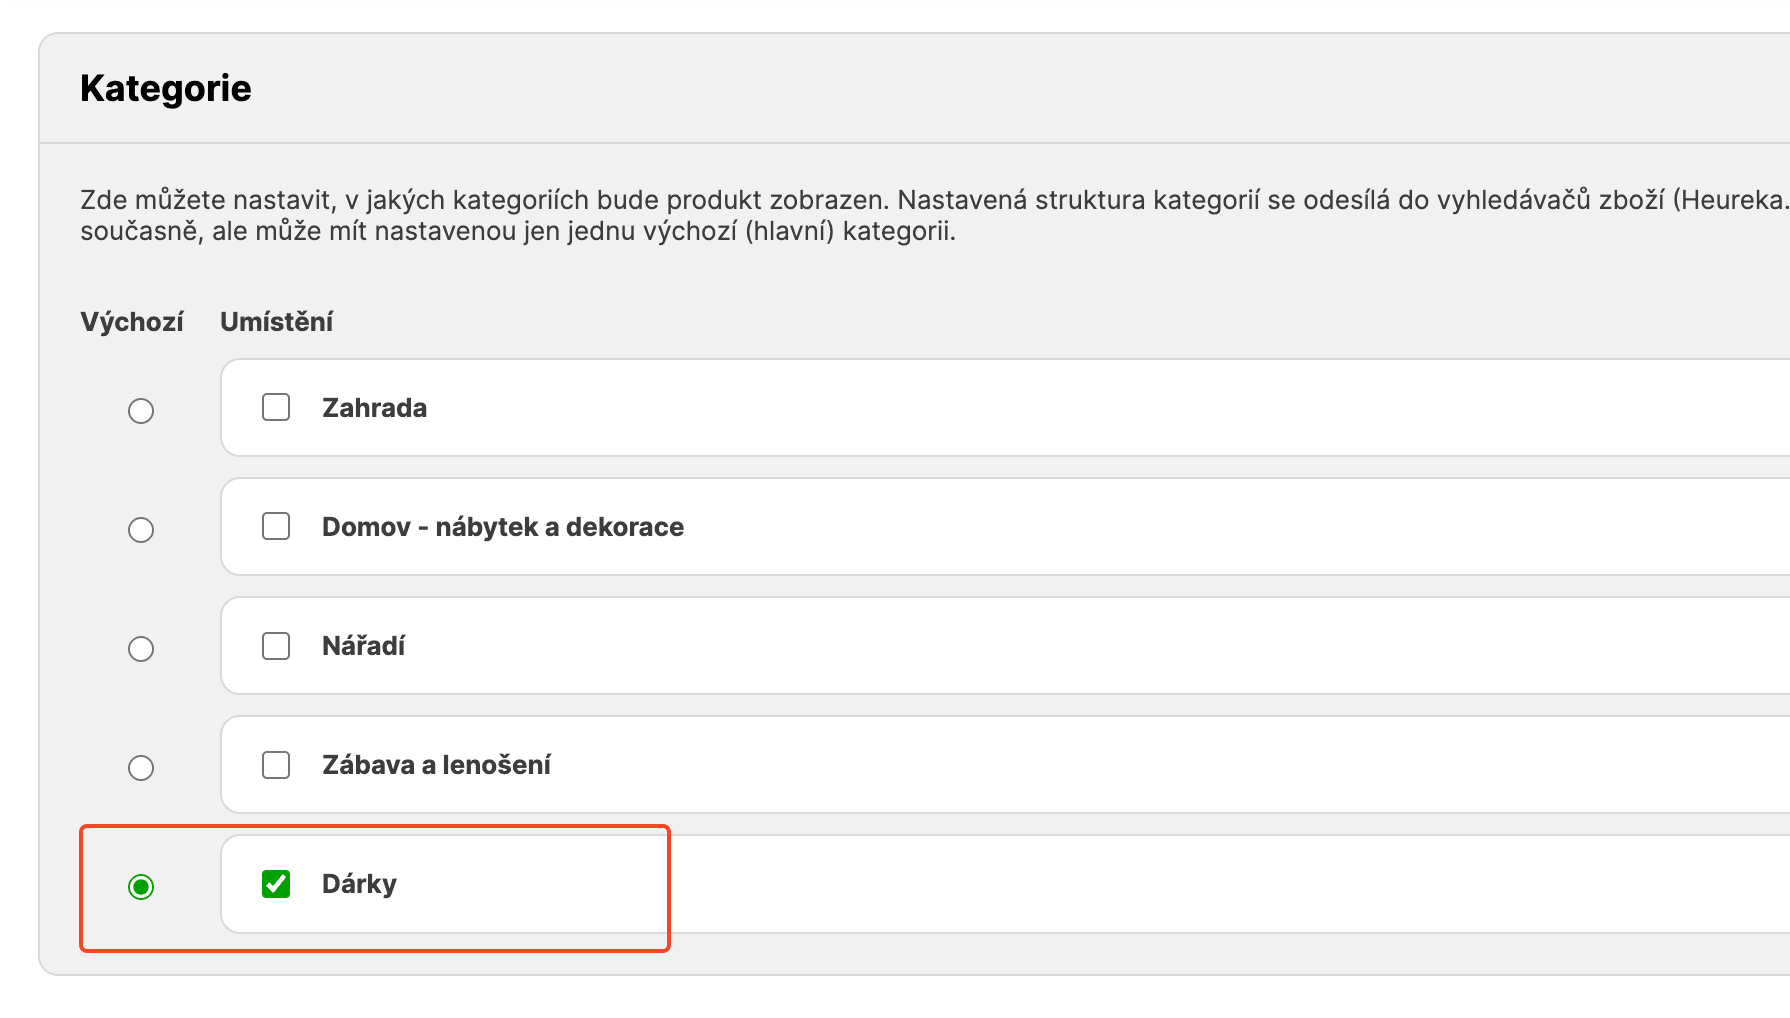Click the Umístění column header

click(x=276, y=322)
